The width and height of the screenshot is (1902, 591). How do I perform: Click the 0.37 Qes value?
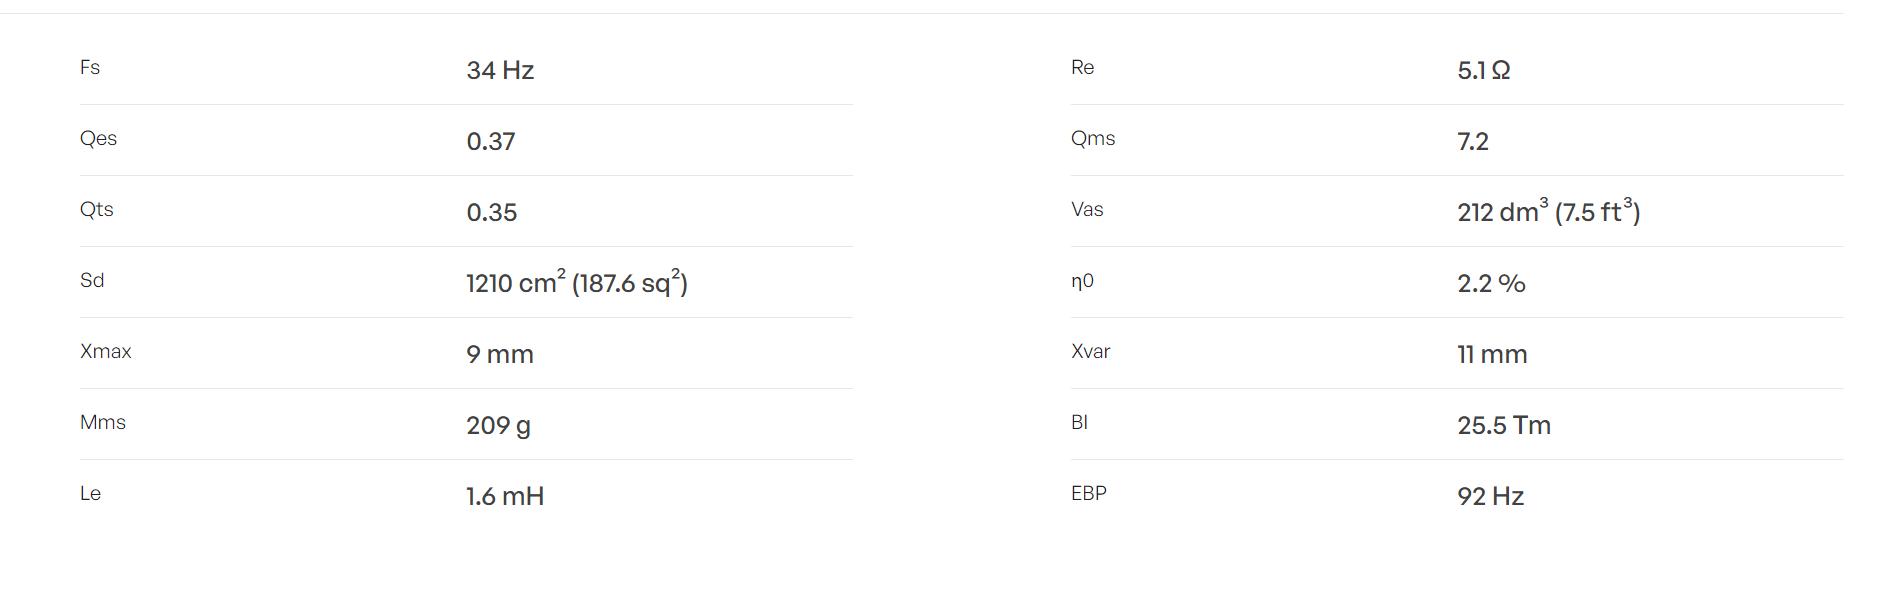click(491, 141)
